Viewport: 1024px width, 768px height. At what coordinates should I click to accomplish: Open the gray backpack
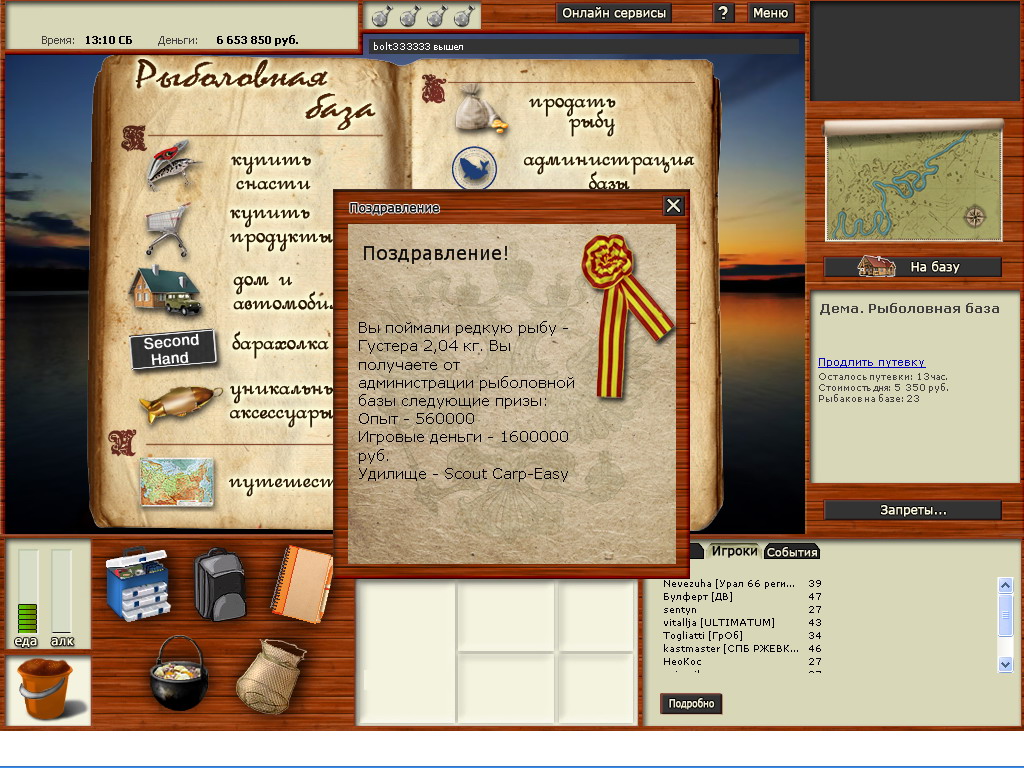coord(220,584)
